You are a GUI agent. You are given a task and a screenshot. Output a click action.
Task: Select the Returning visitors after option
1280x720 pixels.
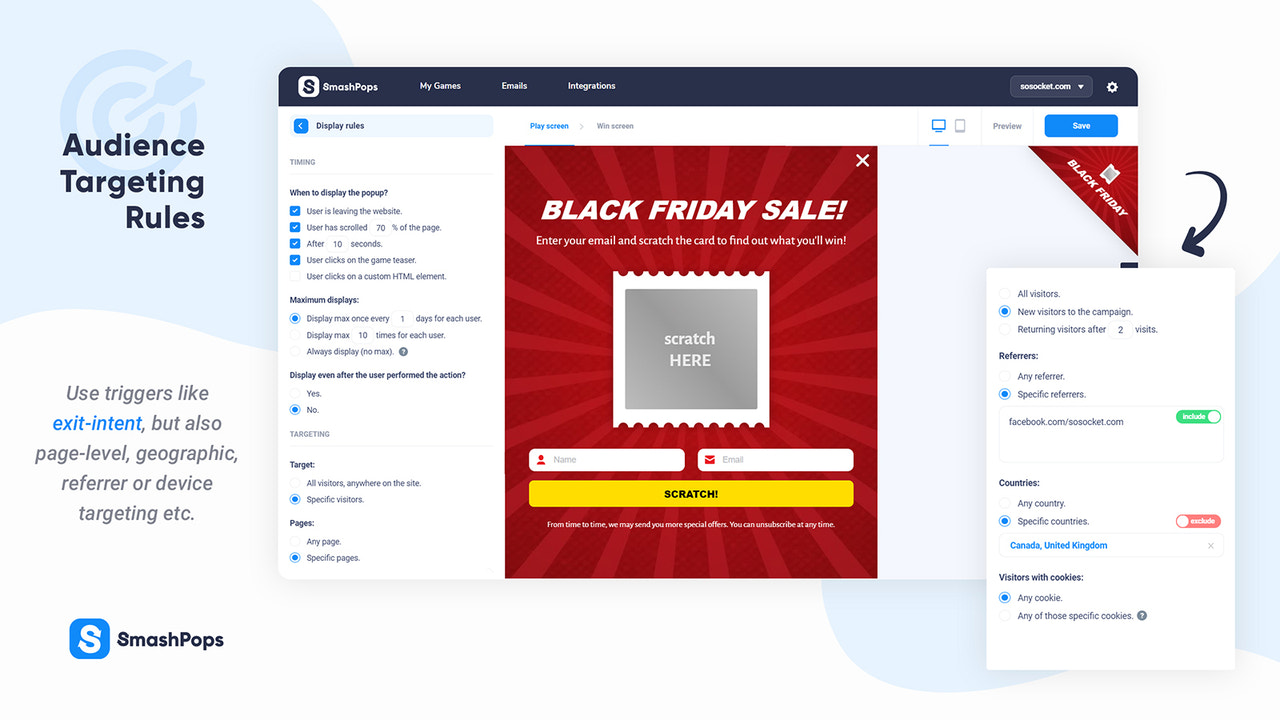tap(1004, 329)
